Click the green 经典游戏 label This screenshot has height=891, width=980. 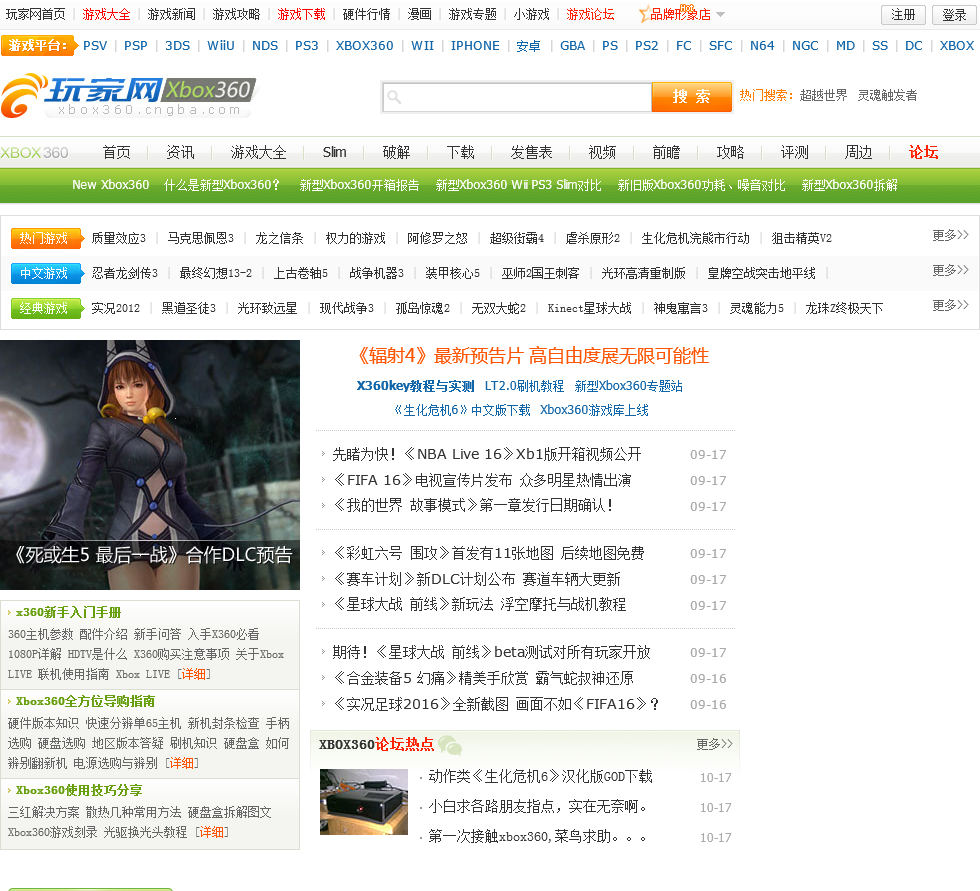(x=46, y=308)
